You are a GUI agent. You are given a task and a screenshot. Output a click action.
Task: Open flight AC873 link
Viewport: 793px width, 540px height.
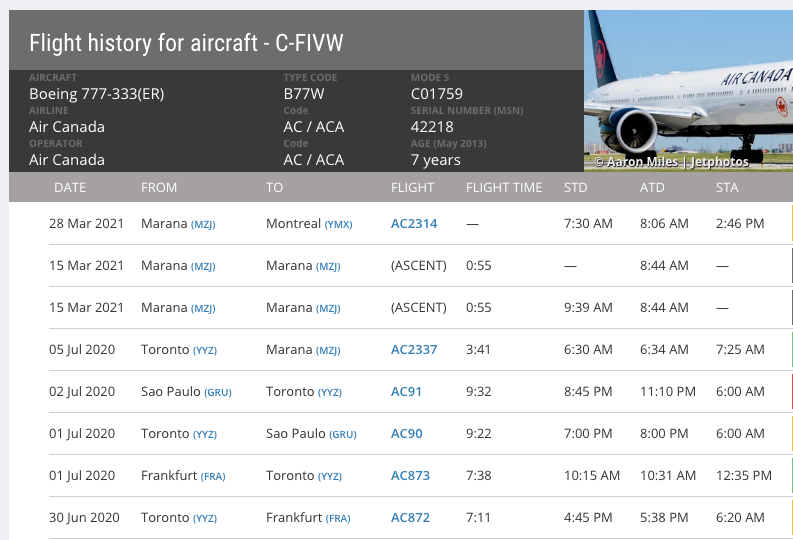pyautogui.click(x=410, y=476)
